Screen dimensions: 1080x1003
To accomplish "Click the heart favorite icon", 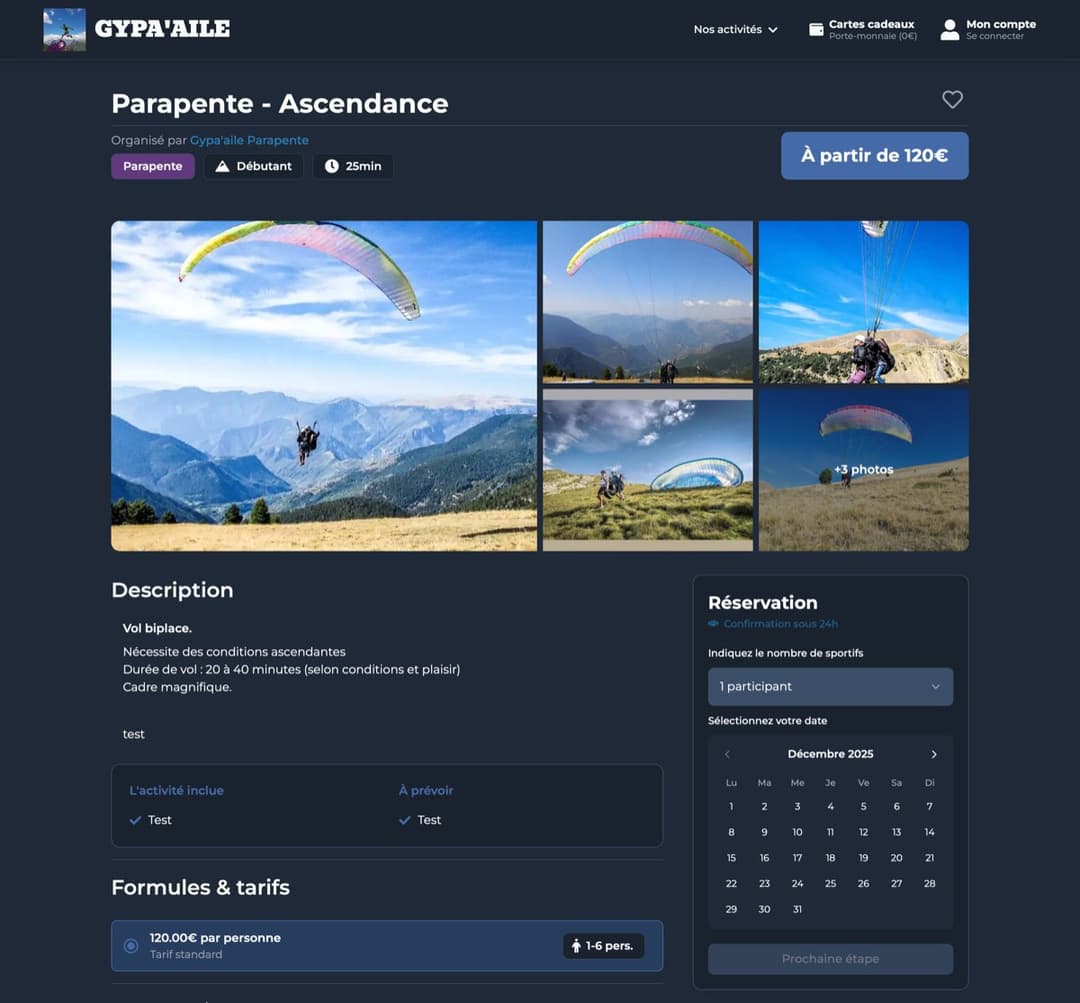I will click(x=952, y=99).
